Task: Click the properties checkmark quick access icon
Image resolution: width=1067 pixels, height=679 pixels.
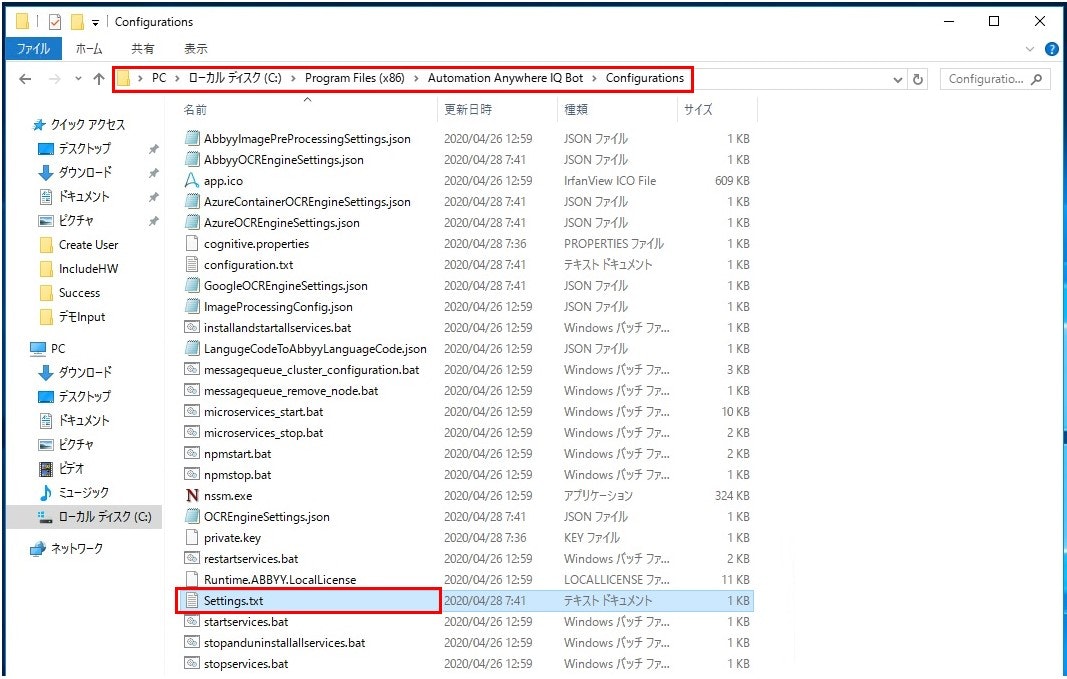Action: pyautogui.click(x=55, y=22)
